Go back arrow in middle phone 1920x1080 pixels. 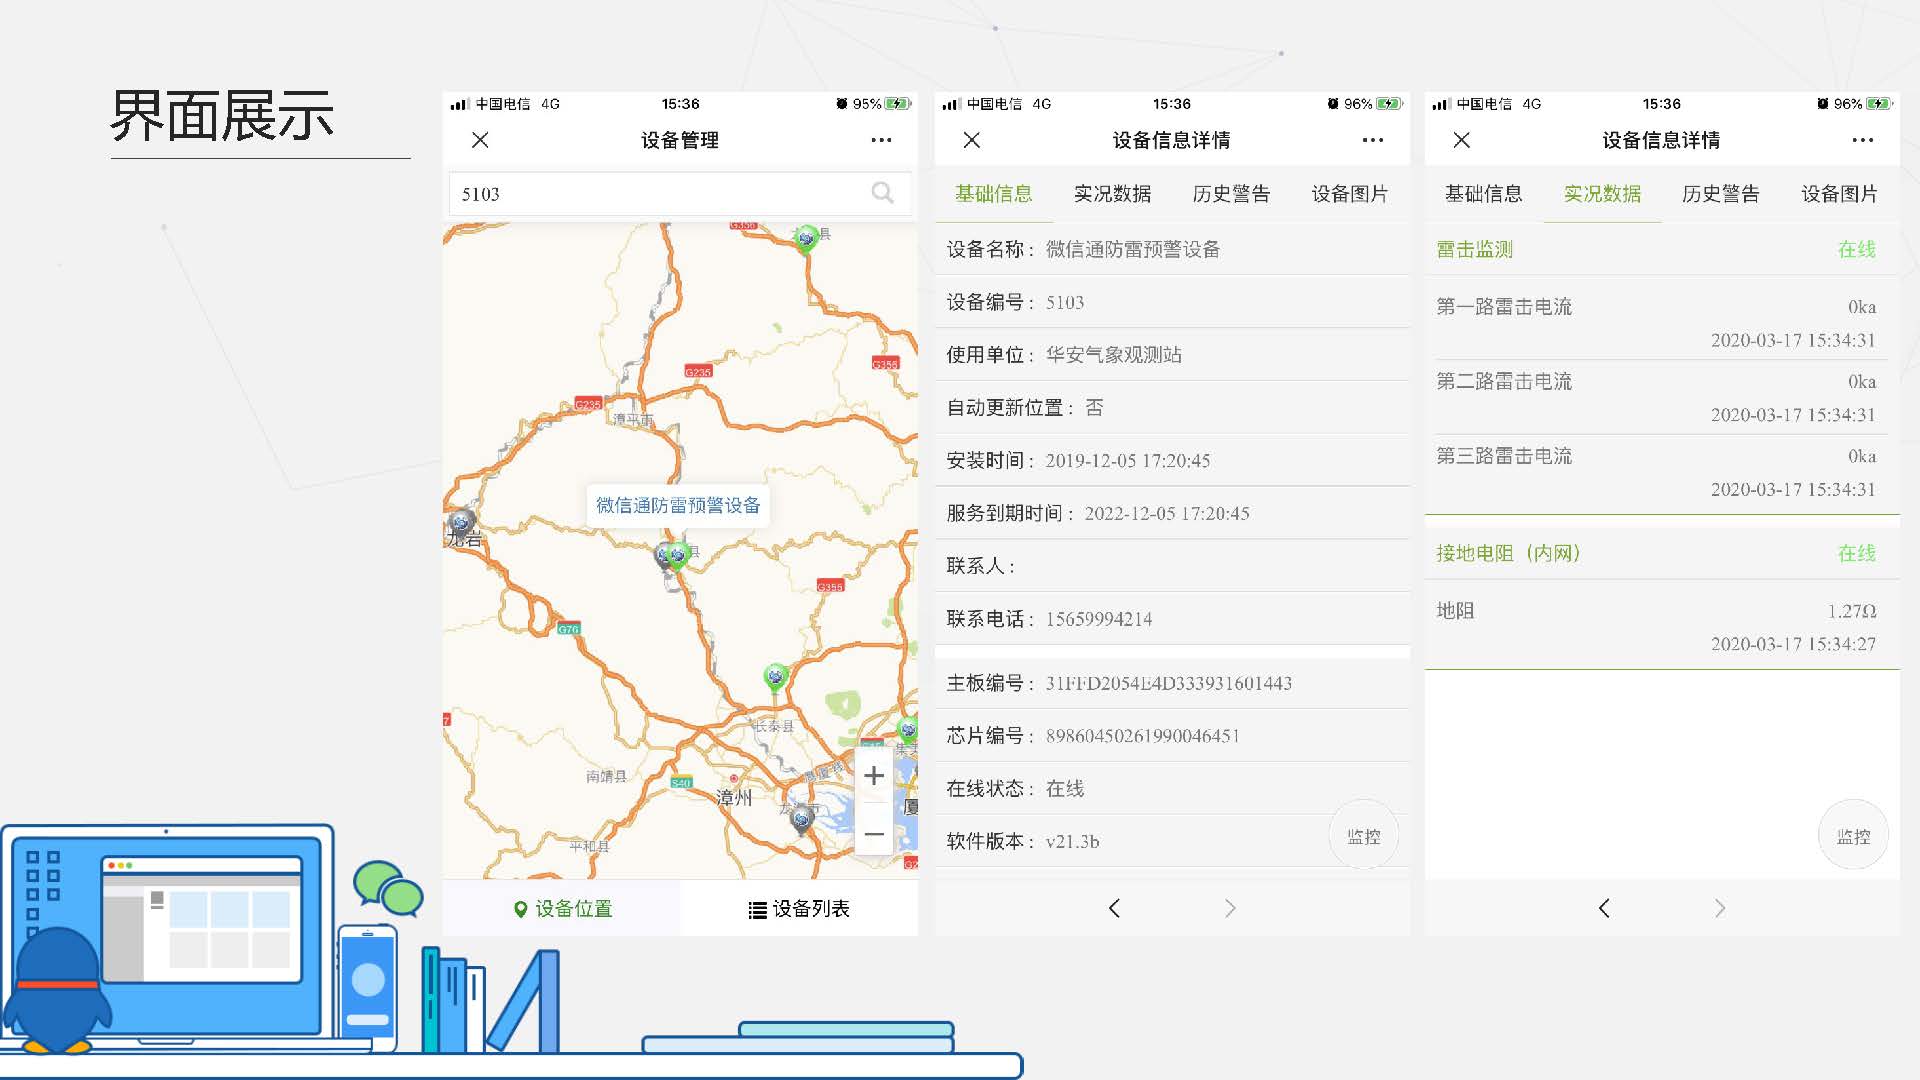[1114, 908]
